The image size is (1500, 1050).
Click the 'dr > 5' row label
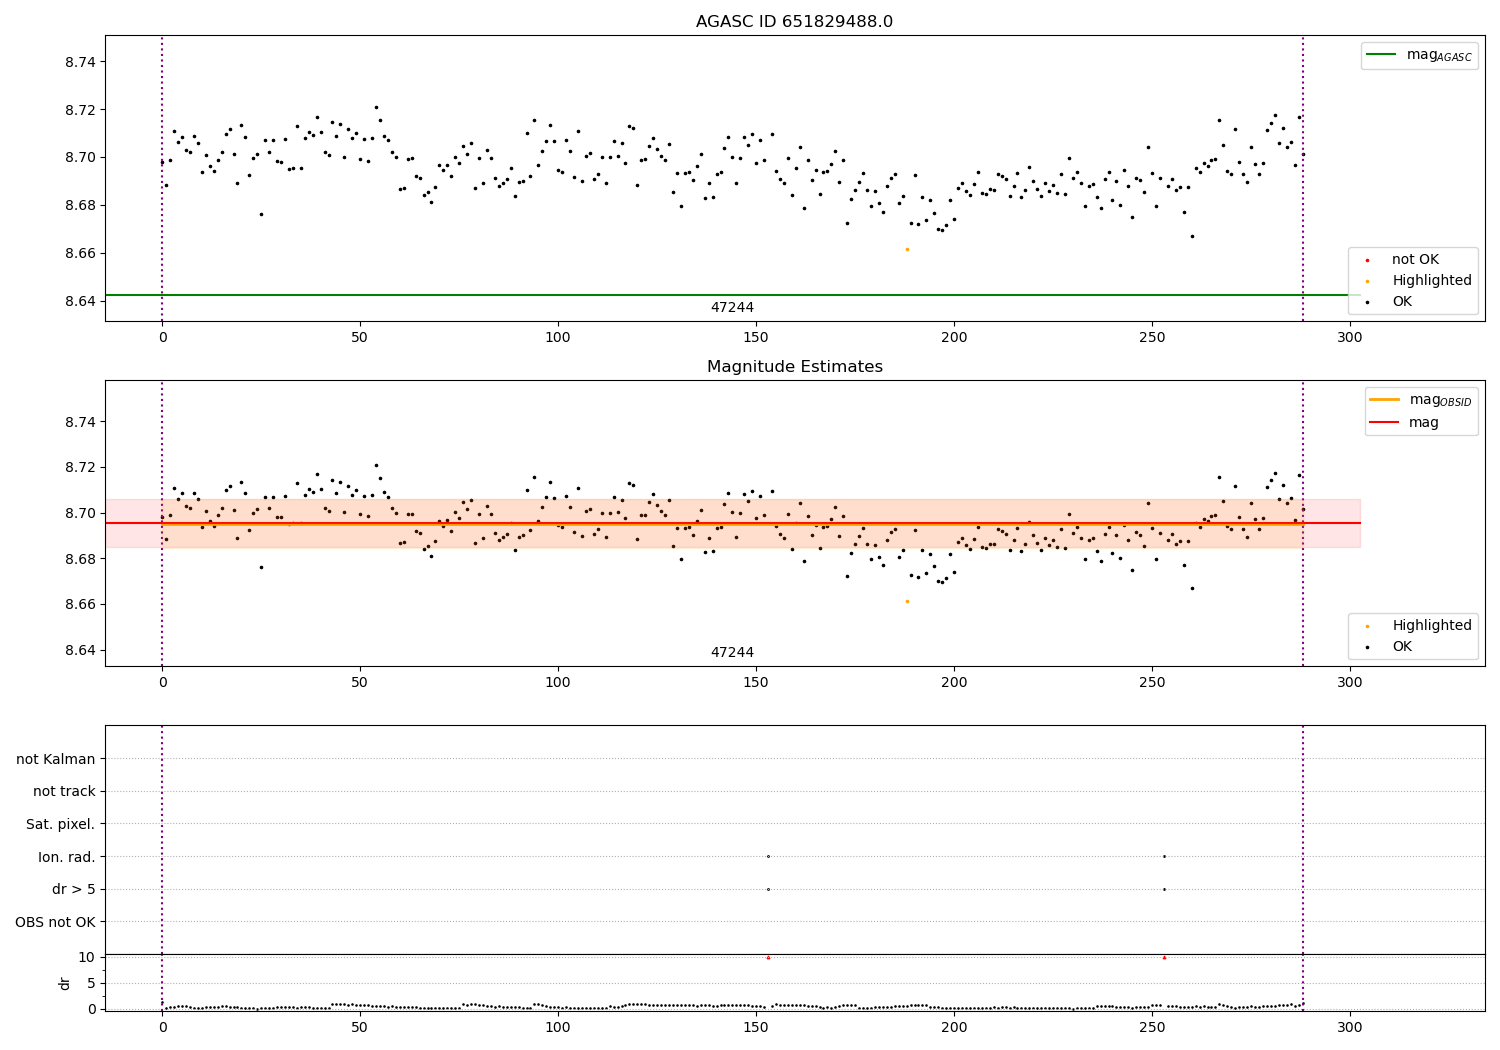point(74,890)
